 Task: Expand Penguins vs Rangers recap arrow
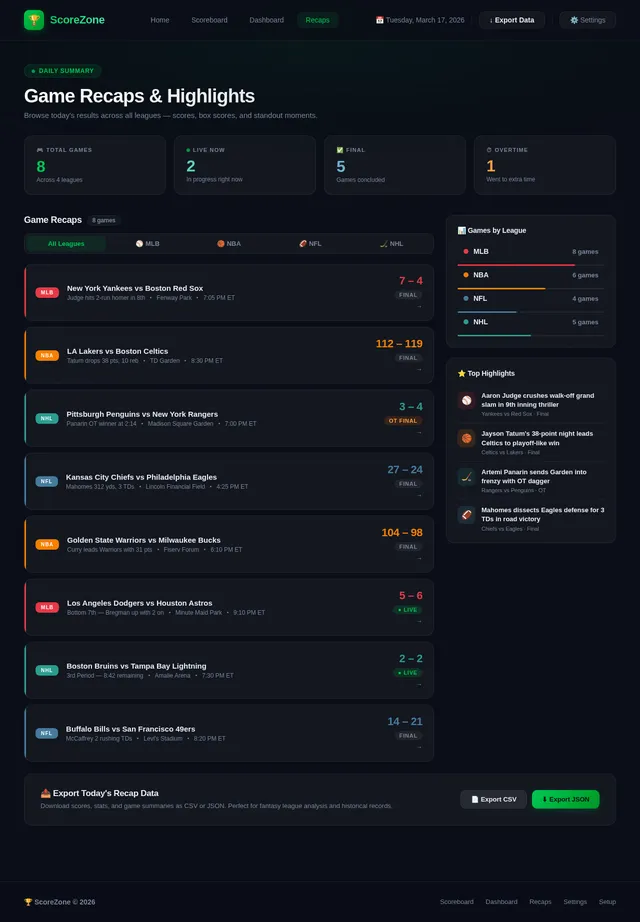point(419,433)
